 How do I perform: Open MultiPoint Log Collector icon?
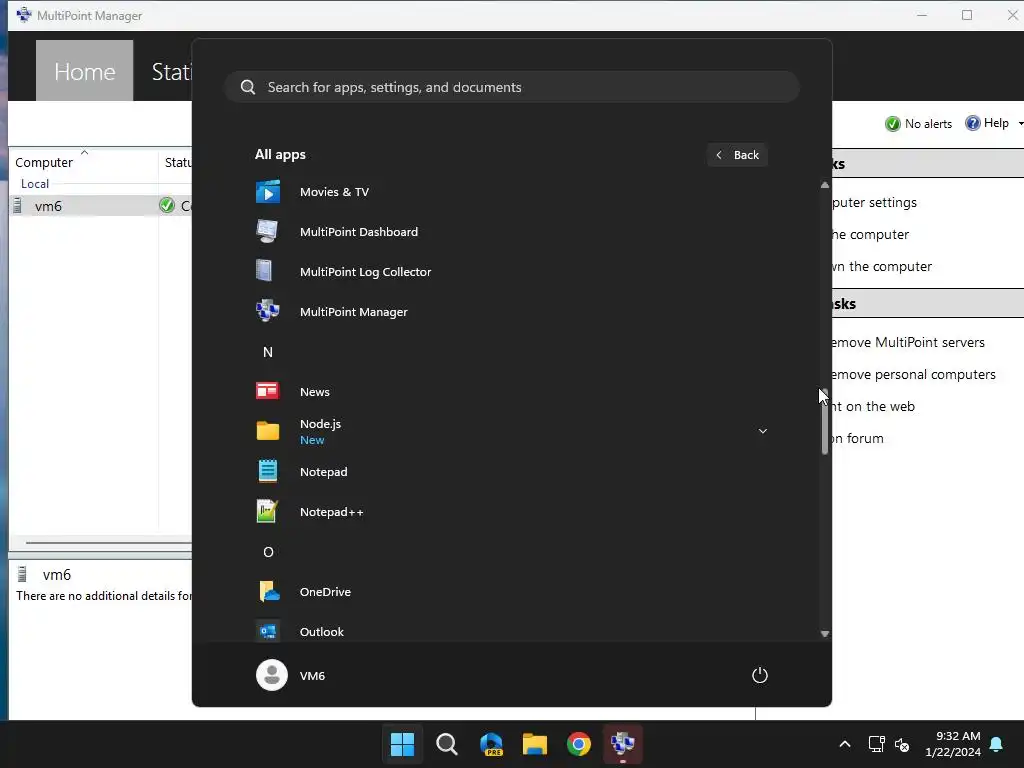point(264,272)
